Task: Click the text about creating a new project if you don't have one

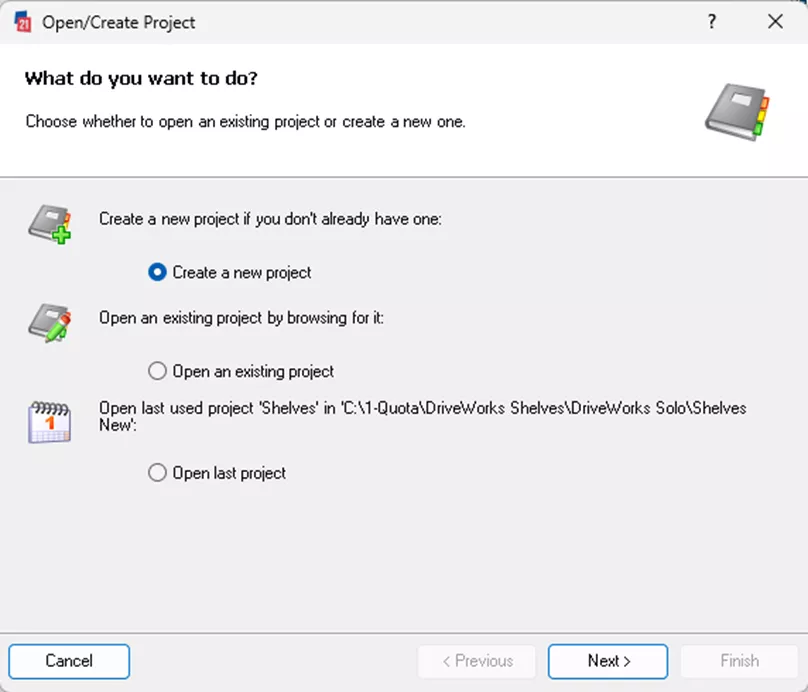Action: [x=270, y=219]
